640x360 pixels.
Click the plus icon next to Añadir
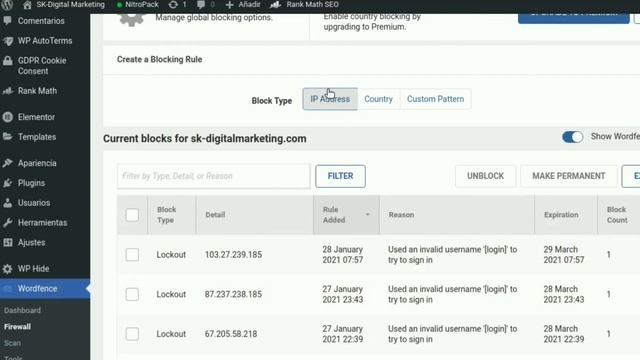click(229, 4)
